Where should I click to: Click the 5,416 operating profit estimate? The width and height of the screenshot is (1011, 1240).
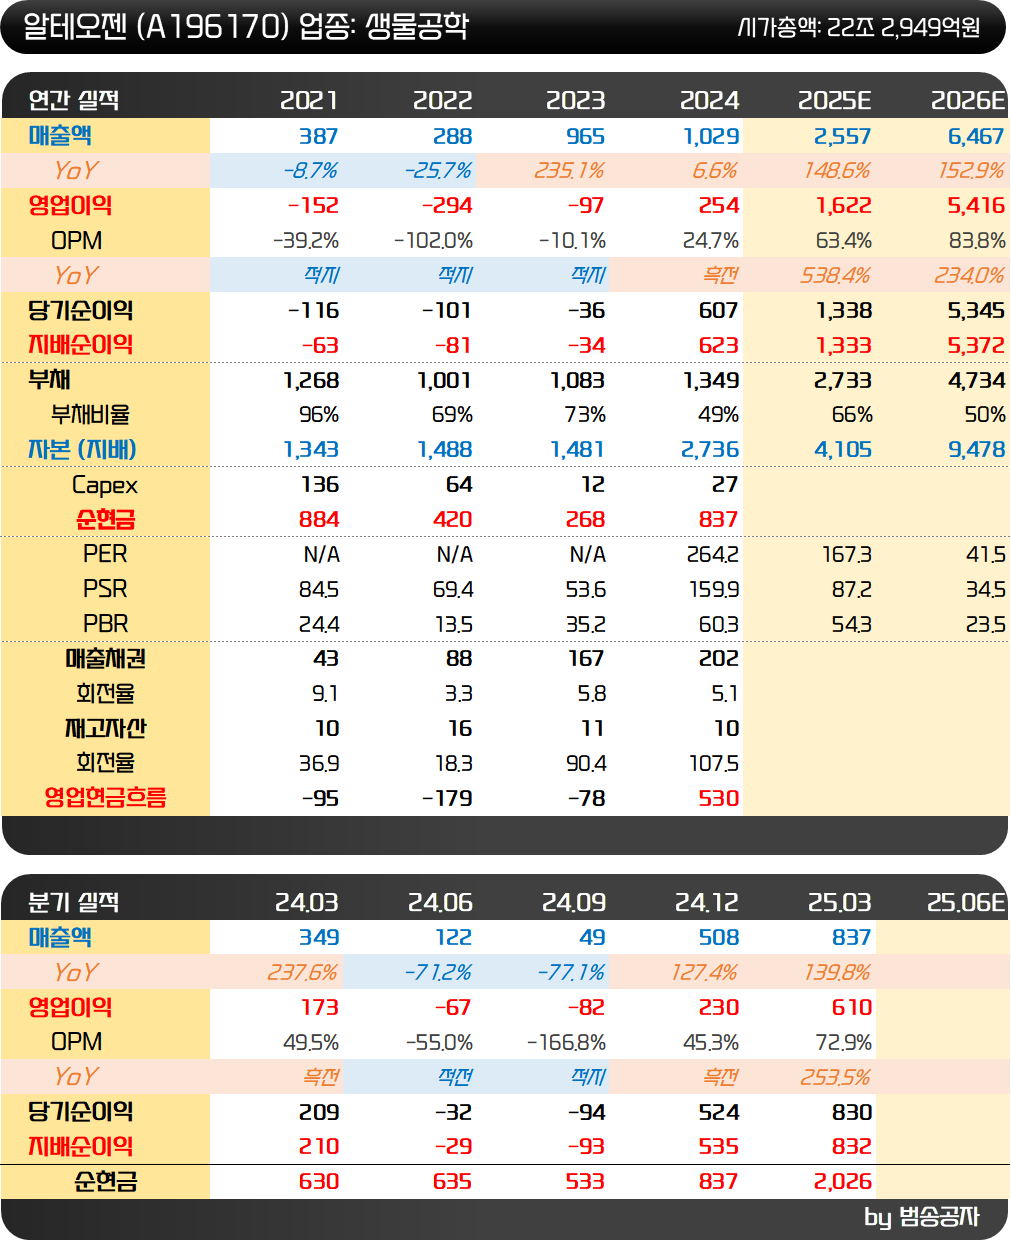tap(976, 206)
